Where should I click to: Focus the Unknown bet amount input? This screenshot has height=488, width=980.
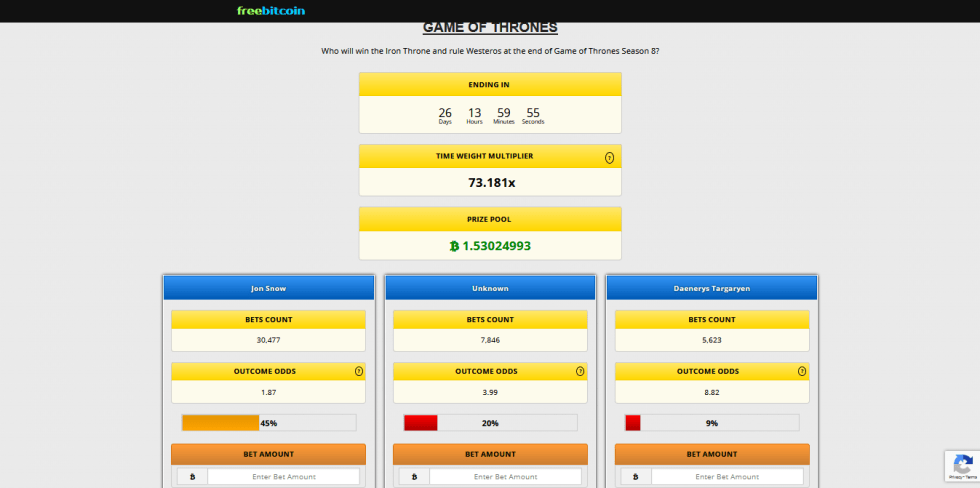pyautogui.click(x=505, y=477)
